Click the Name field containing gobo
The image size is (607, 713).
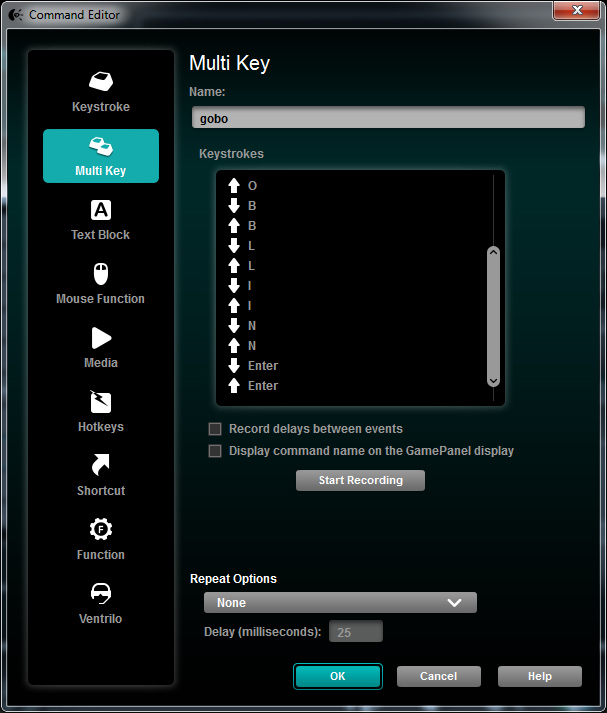(387, 118)
